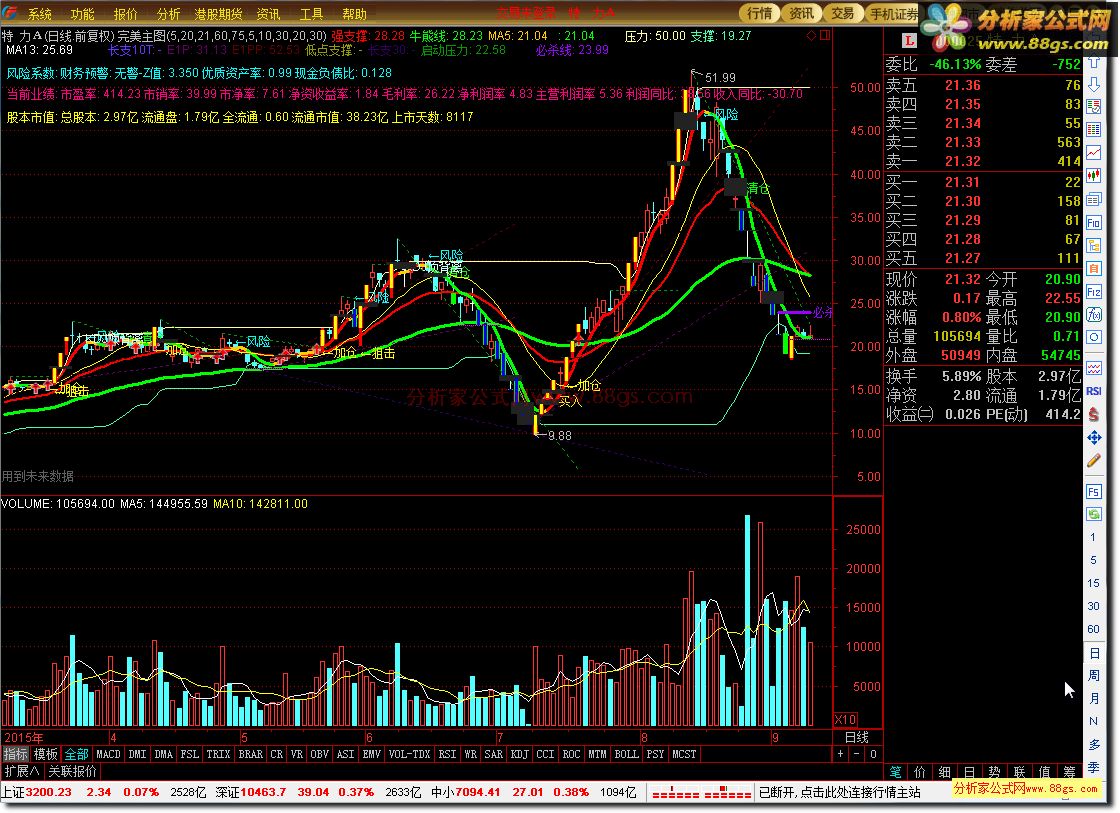Click the X10 volume scale label

click(x=845, y=719)
